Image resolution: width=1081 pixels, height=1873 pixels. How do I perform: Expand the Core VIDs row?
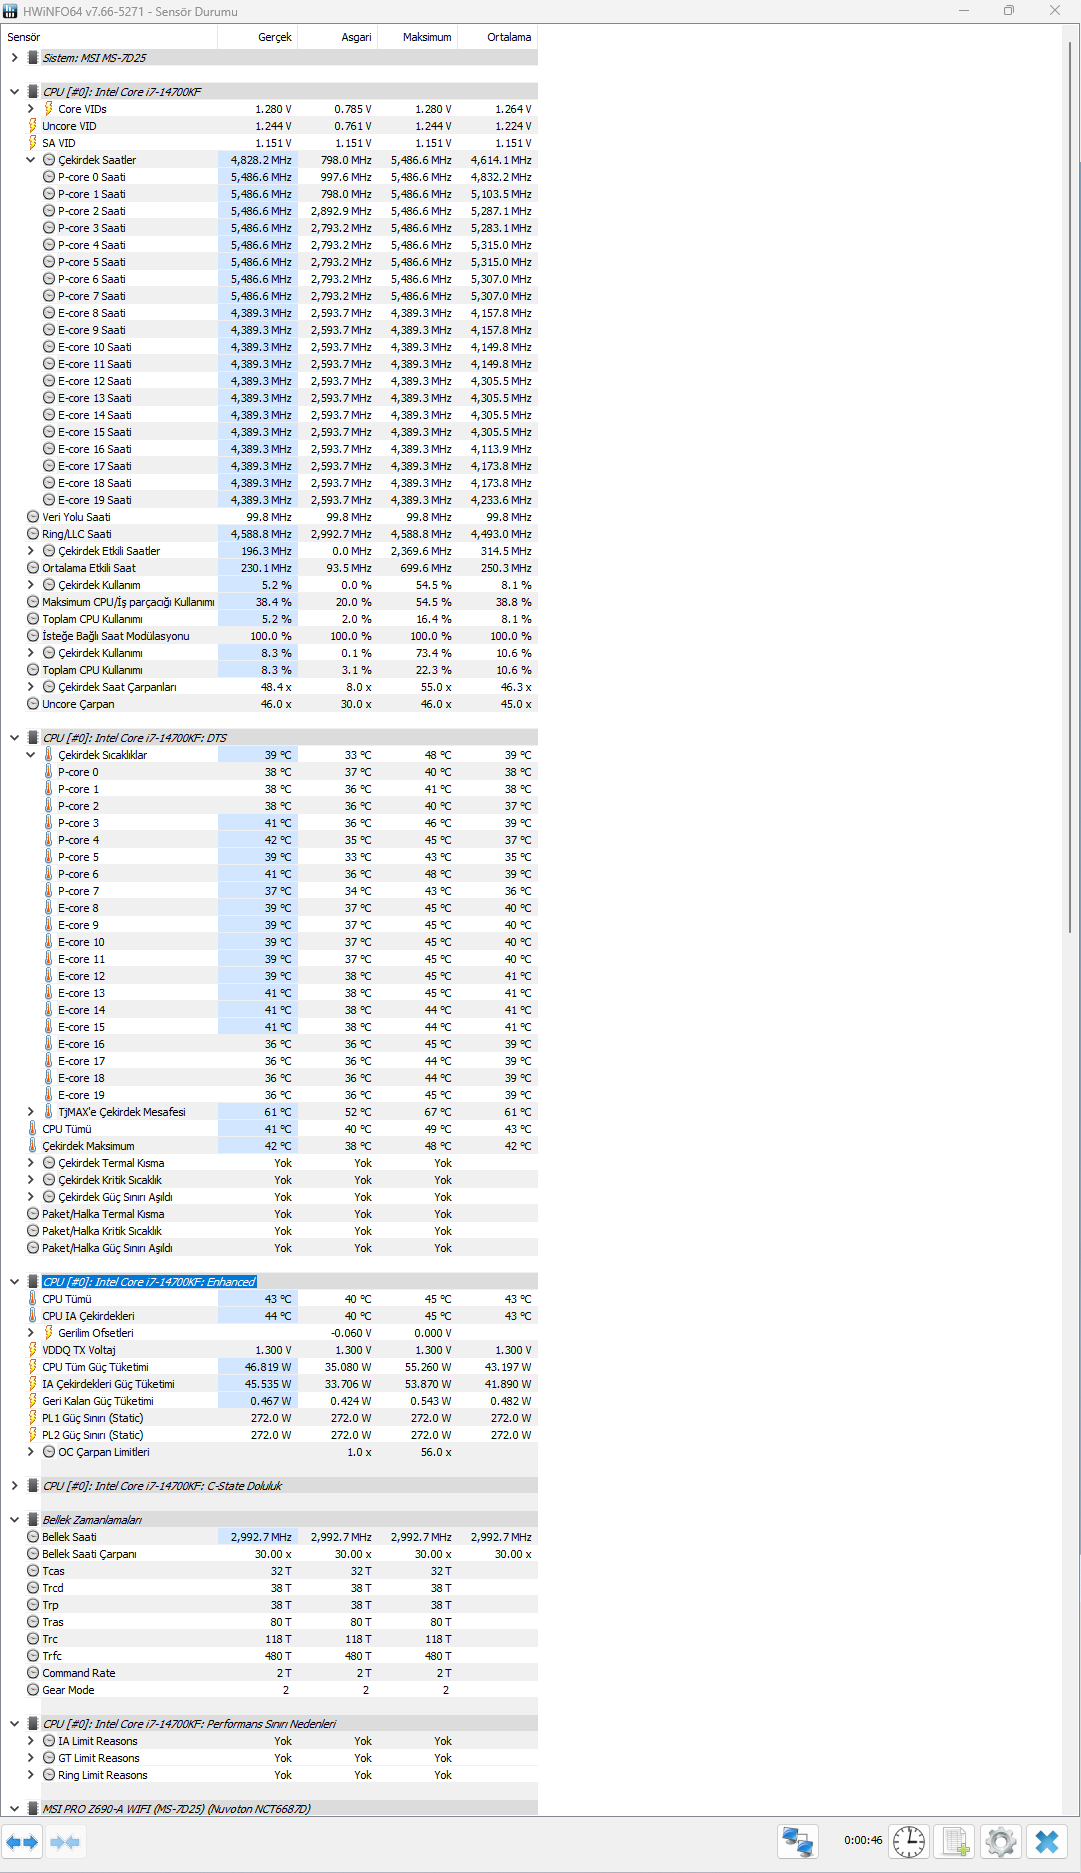[30, 109]
